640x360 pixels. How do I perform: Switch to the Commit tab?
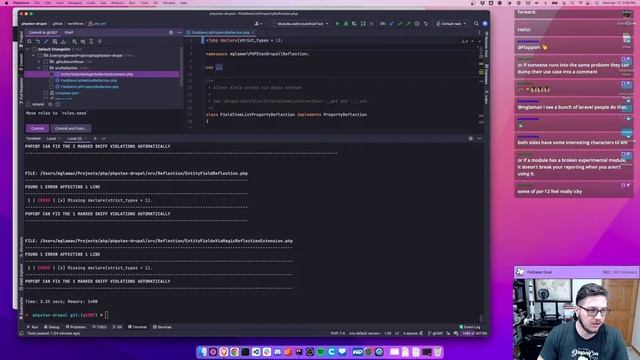(x=42, y=33)
